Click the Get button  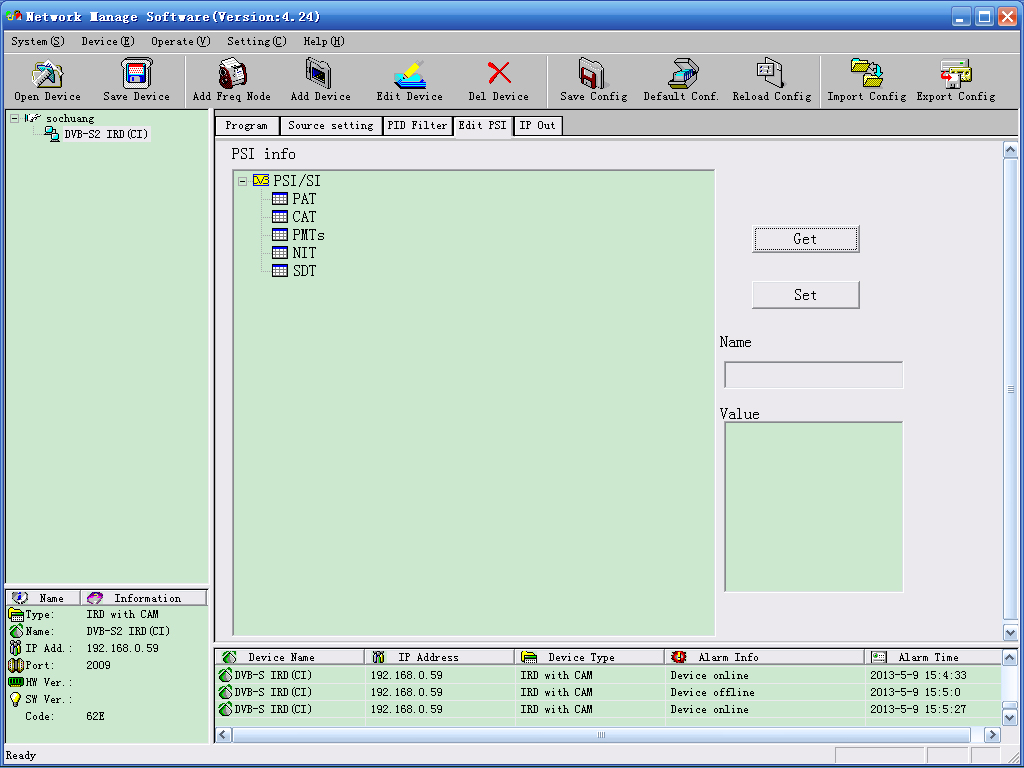(805, 239)
